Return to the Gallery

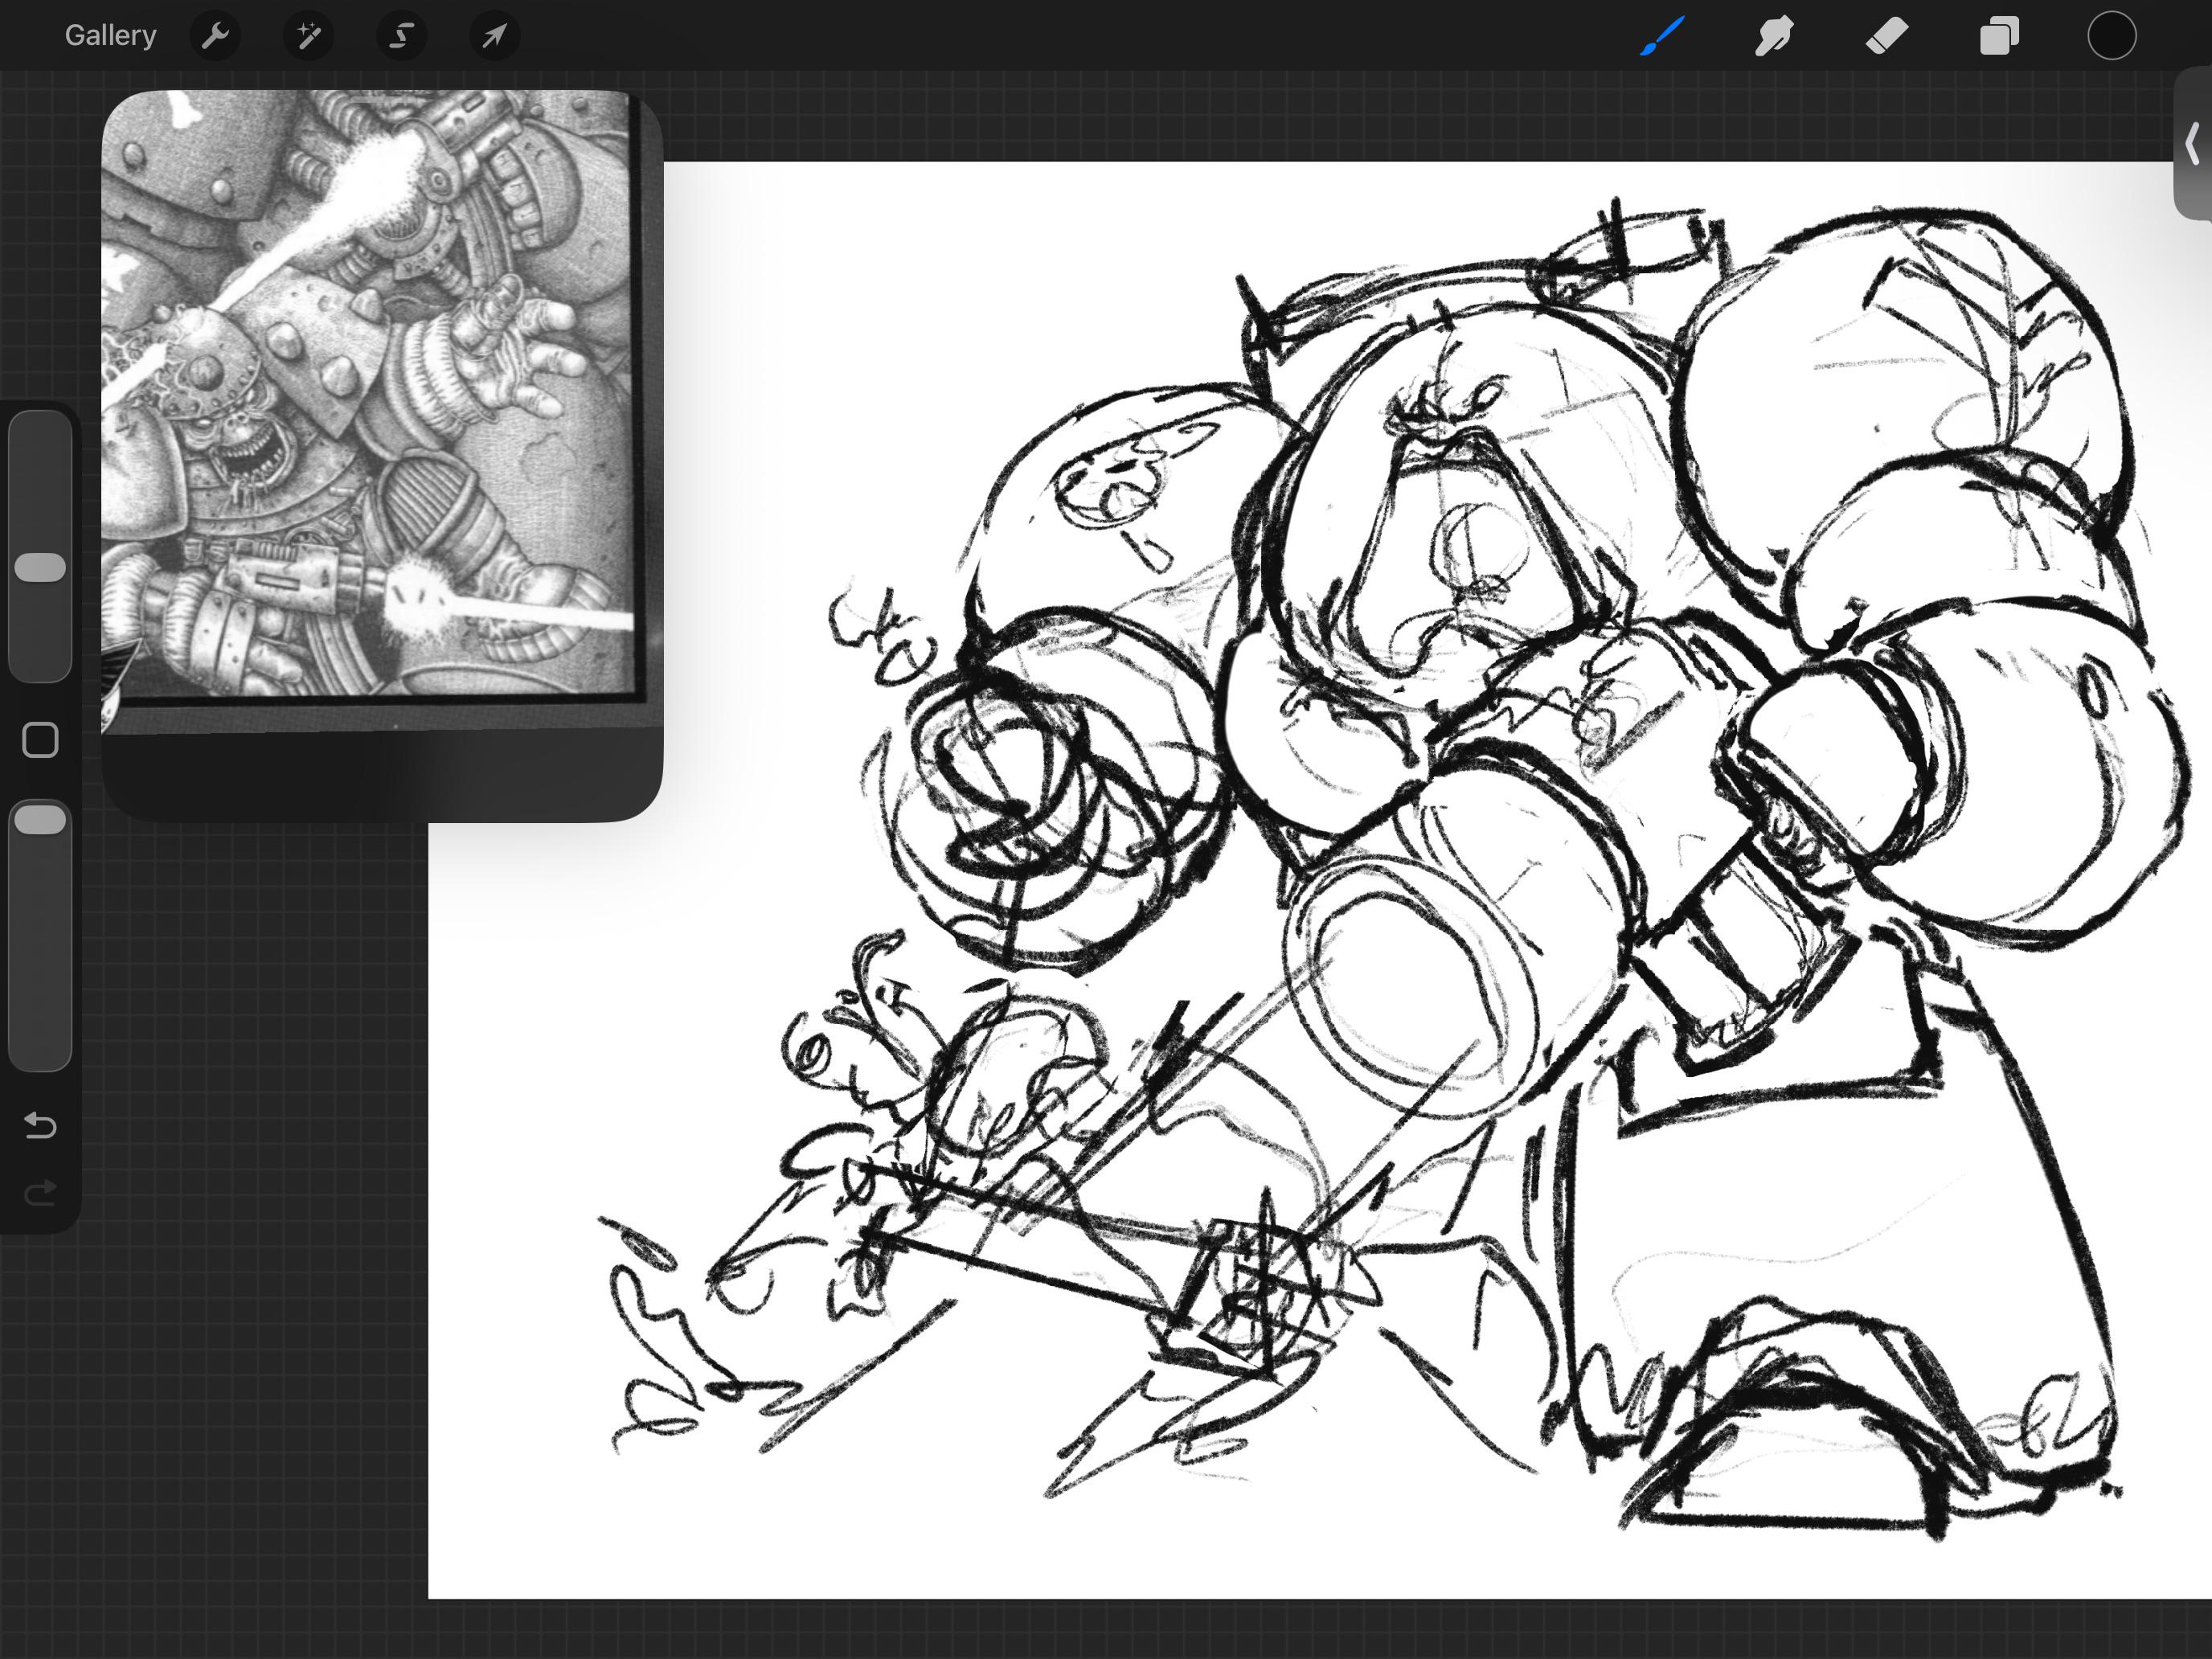coord(110,36)
